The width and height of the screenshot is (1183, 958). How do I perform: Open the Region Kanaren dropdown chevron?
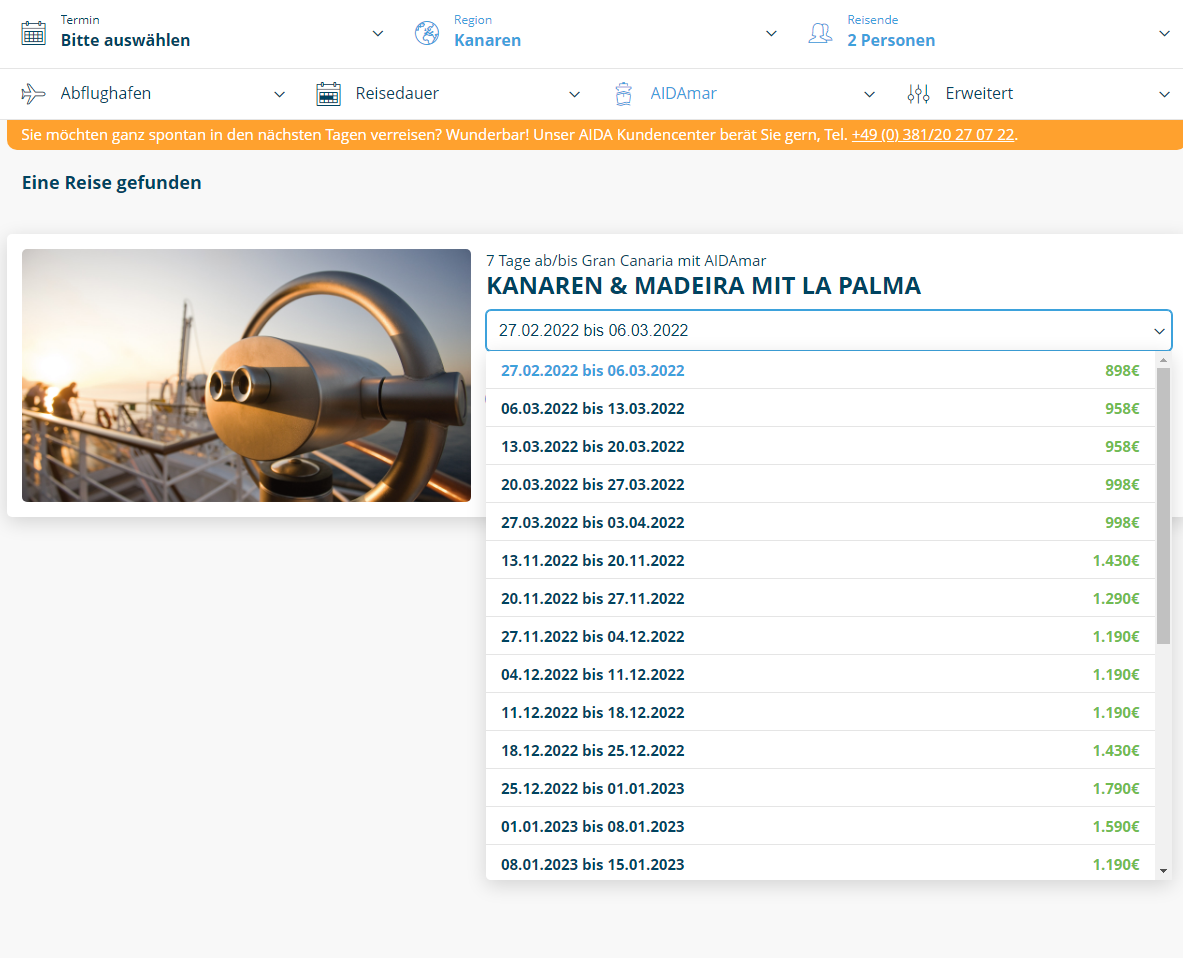[771, 33]
